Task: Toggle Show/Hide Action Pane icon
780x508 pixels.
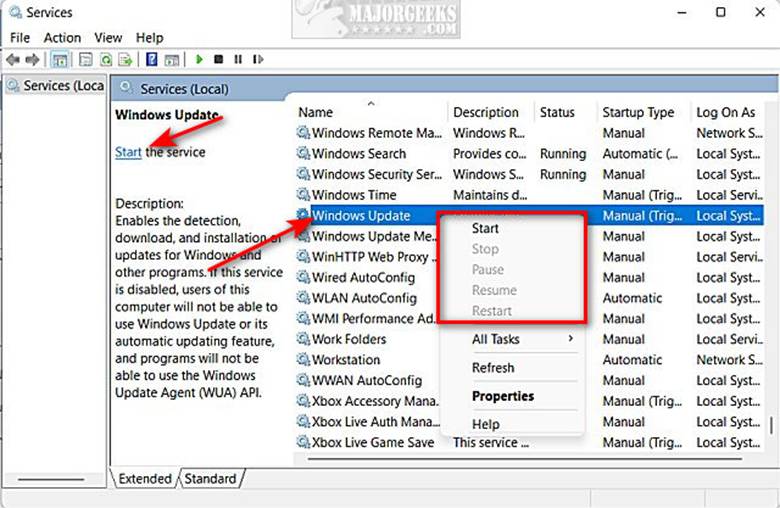Action: tap(172, 60)
